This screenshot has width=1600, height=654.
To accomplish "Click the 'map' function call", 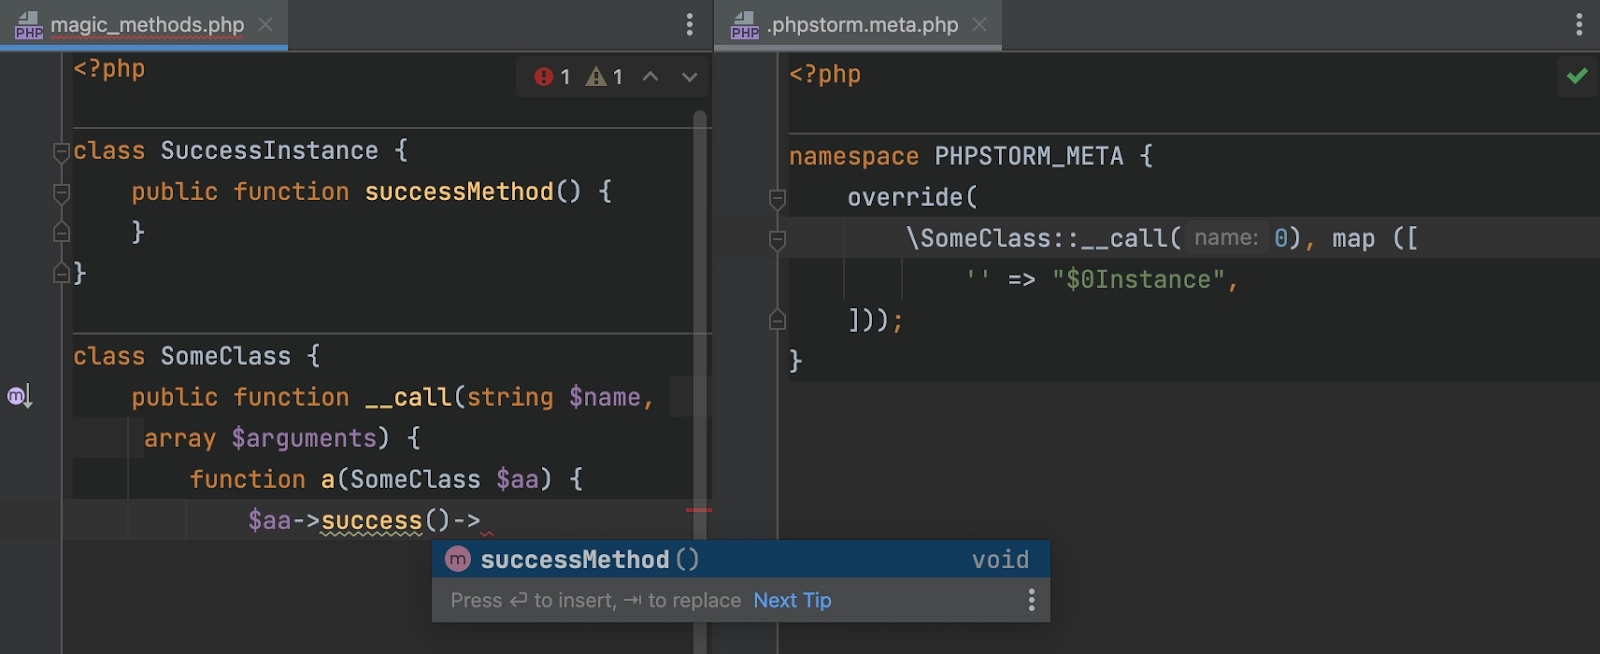I will [1353, 239].
